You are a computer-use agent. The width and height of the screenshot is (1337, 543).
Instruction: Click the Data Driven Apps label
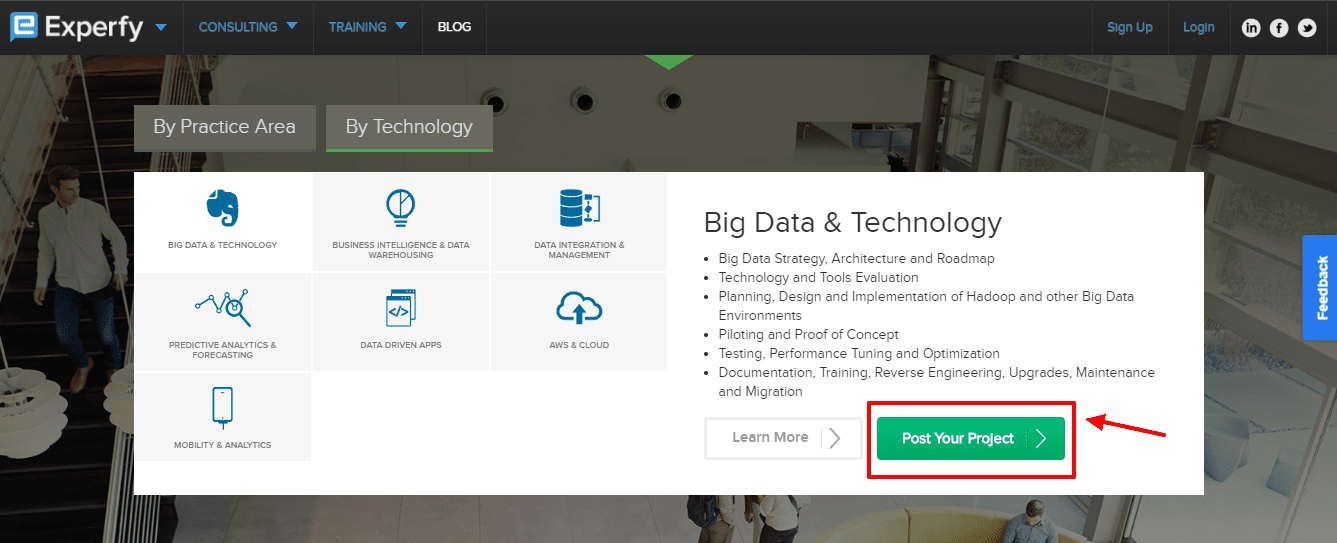(x=401, y=345)
